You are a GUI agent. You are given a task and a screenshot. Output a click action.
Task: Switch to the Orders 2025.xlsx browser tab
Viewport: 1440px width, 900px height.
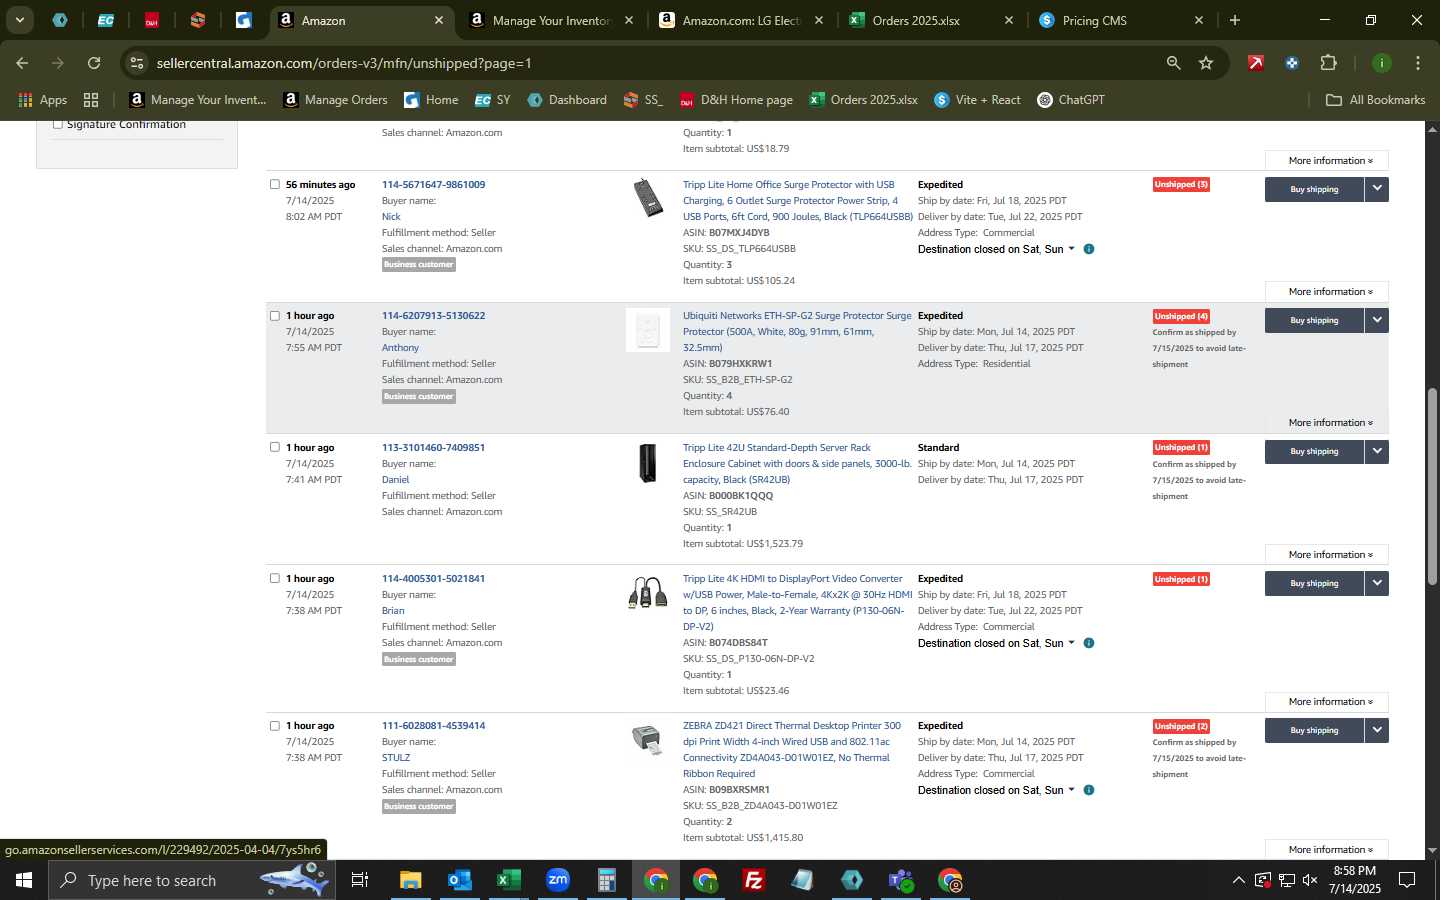tap(930, 20)
